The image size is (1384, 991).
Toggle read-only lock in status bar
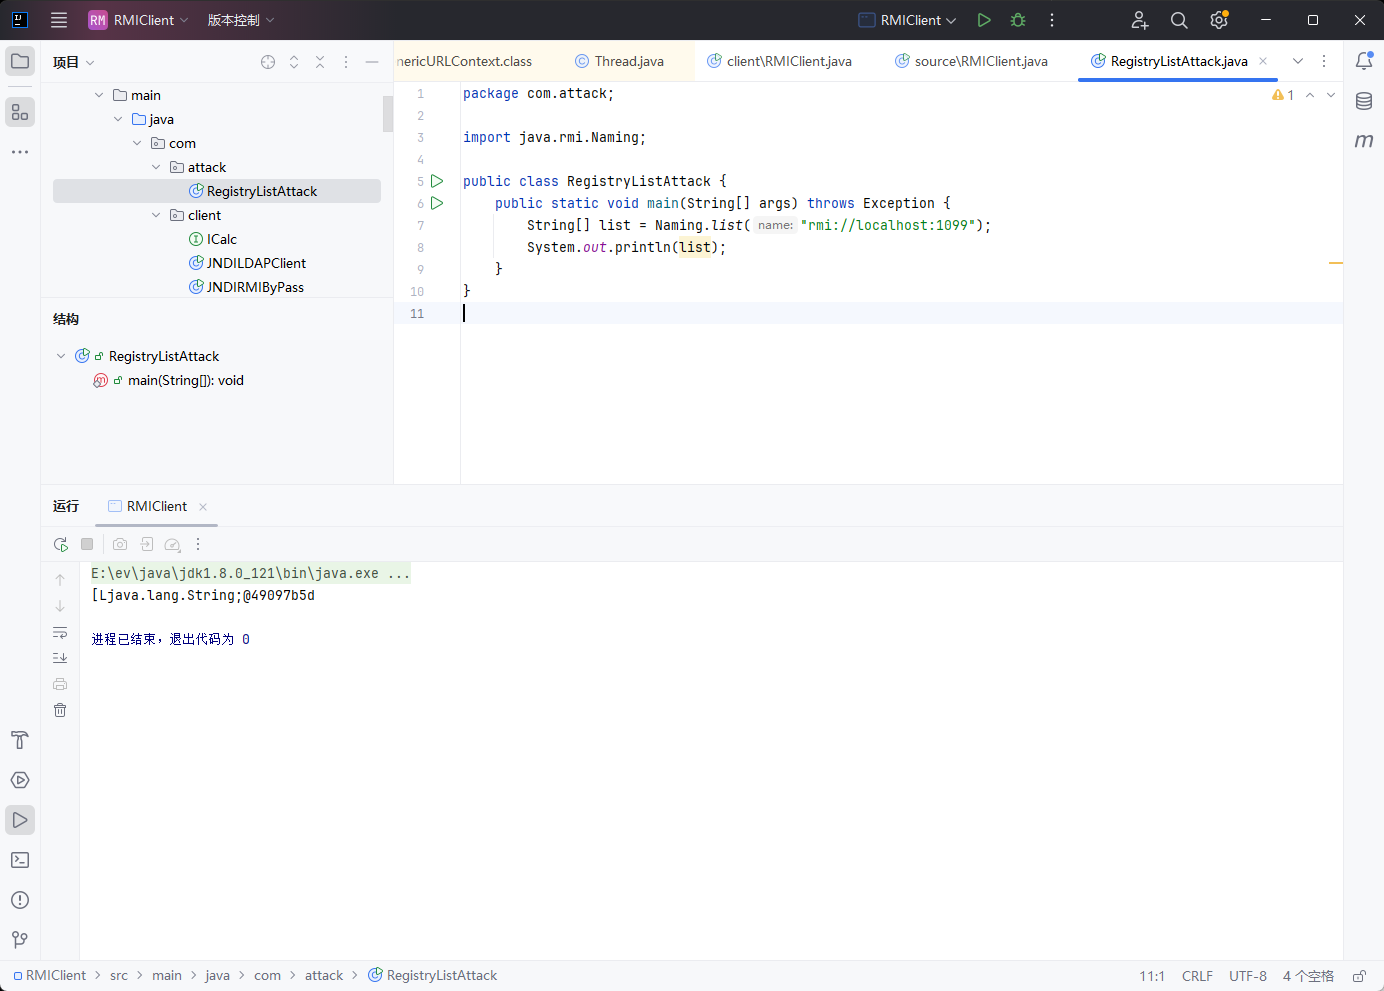[1359, 976]
